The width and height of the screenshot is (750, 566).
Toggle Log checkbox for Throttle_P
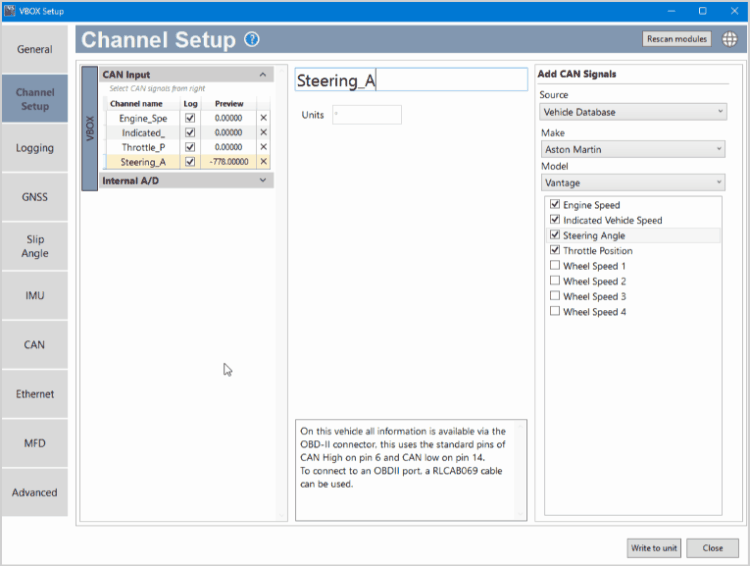(x=190, y=147)
